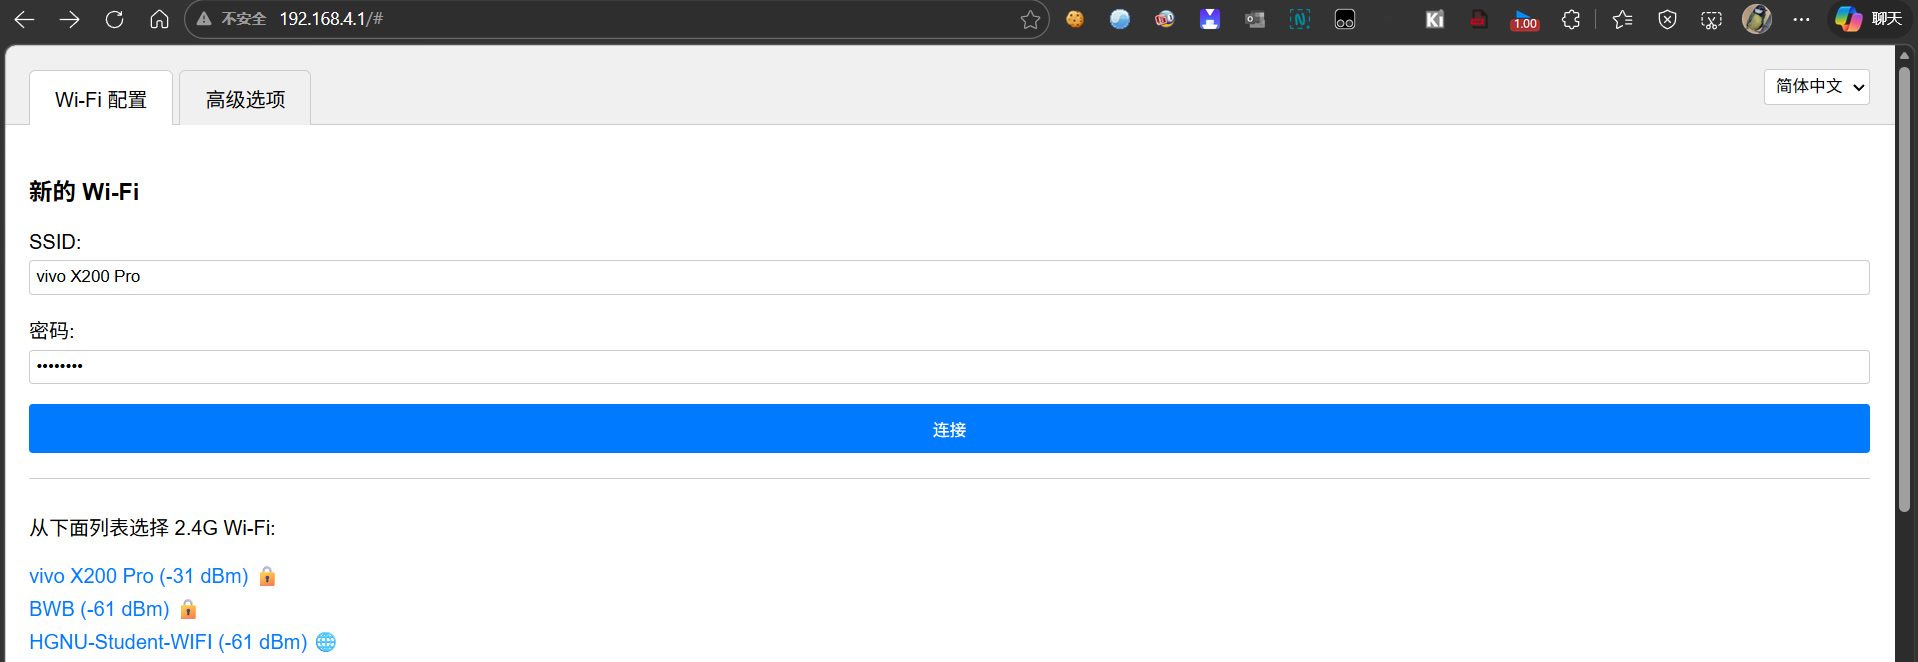Viewport: 1918px width, 662px height.
Task: Click the address bar URL 192.168.4.1
Action: 331,19
